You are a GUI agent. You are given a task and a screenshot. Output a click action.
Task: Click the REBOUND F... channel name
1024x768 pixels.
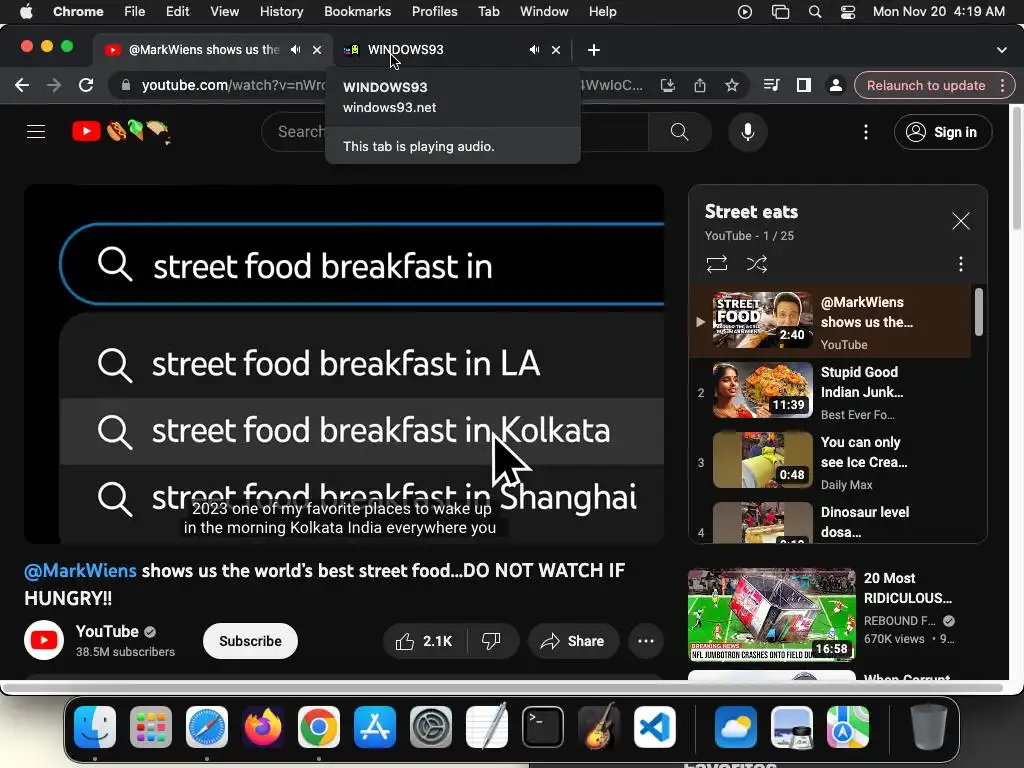point(899,620)
